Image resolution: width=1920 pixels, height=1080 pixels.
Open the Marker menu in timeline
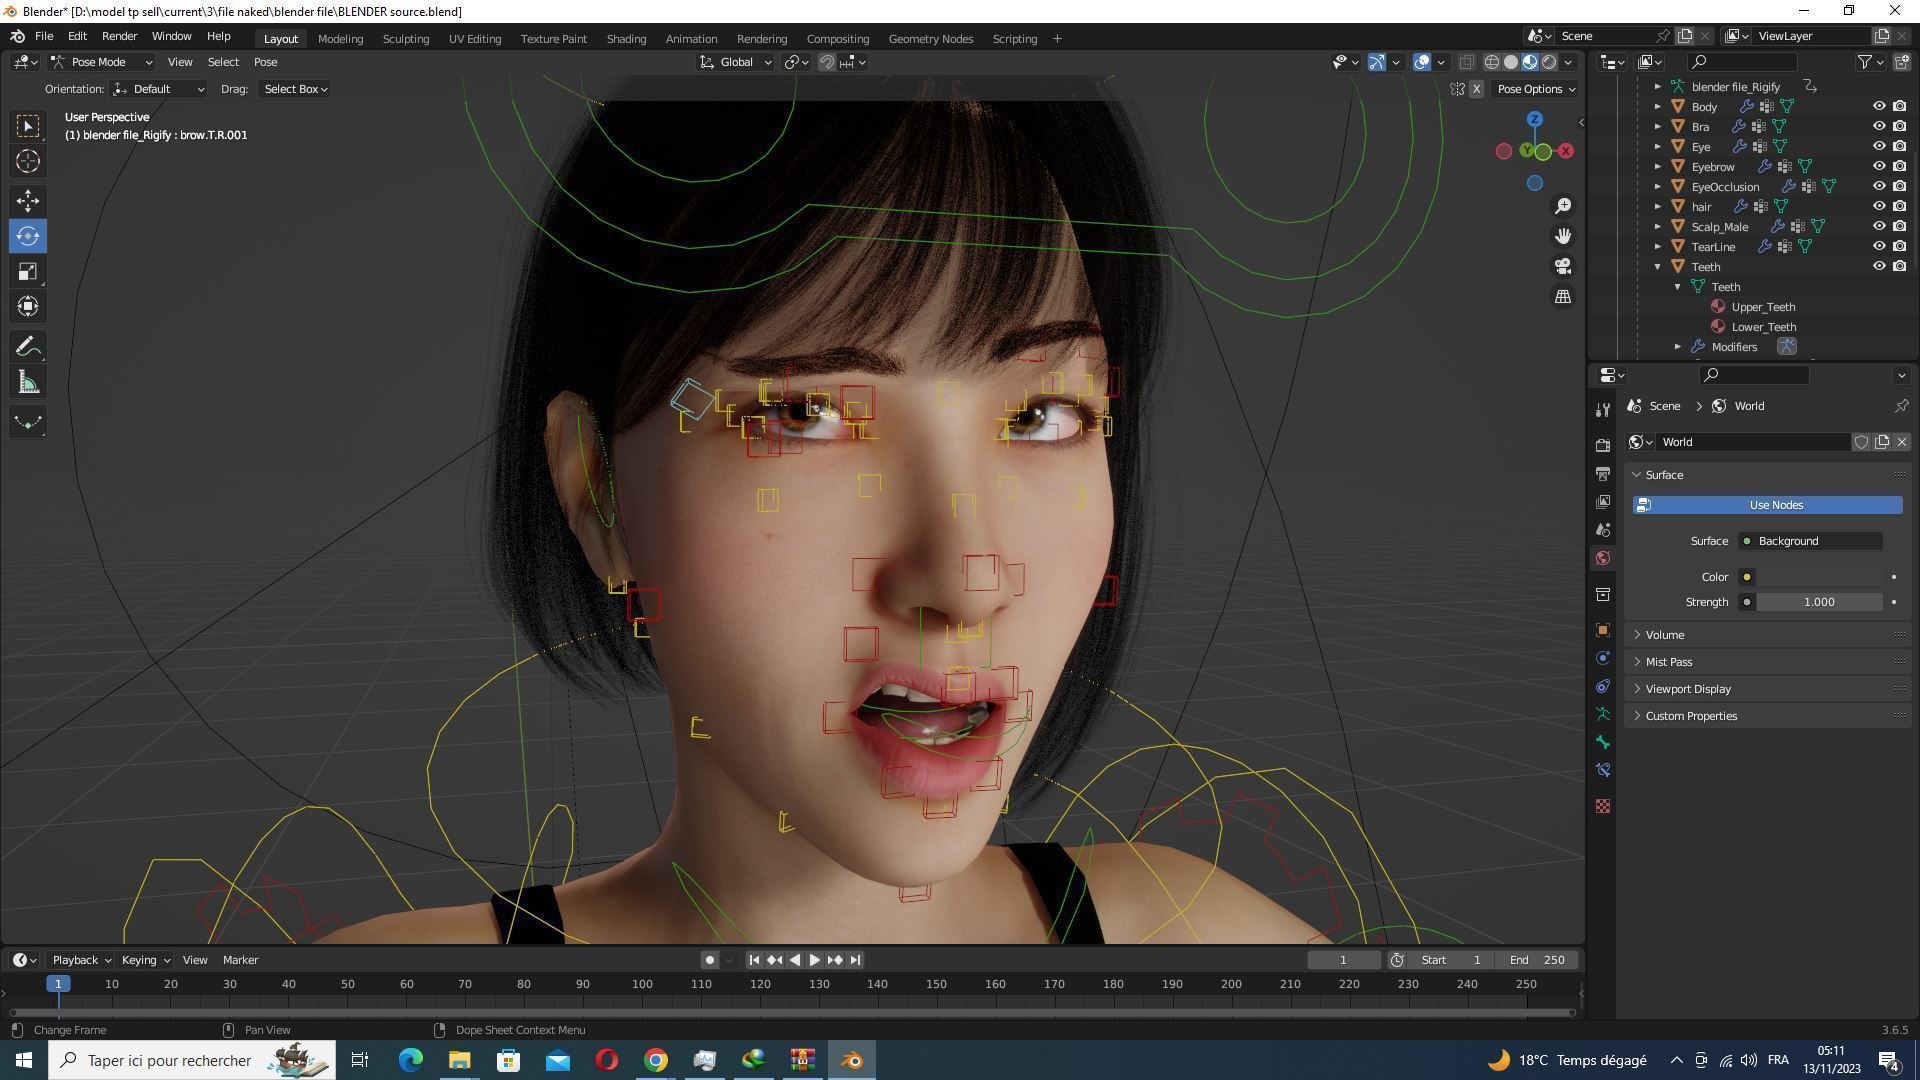click(240, 960)
